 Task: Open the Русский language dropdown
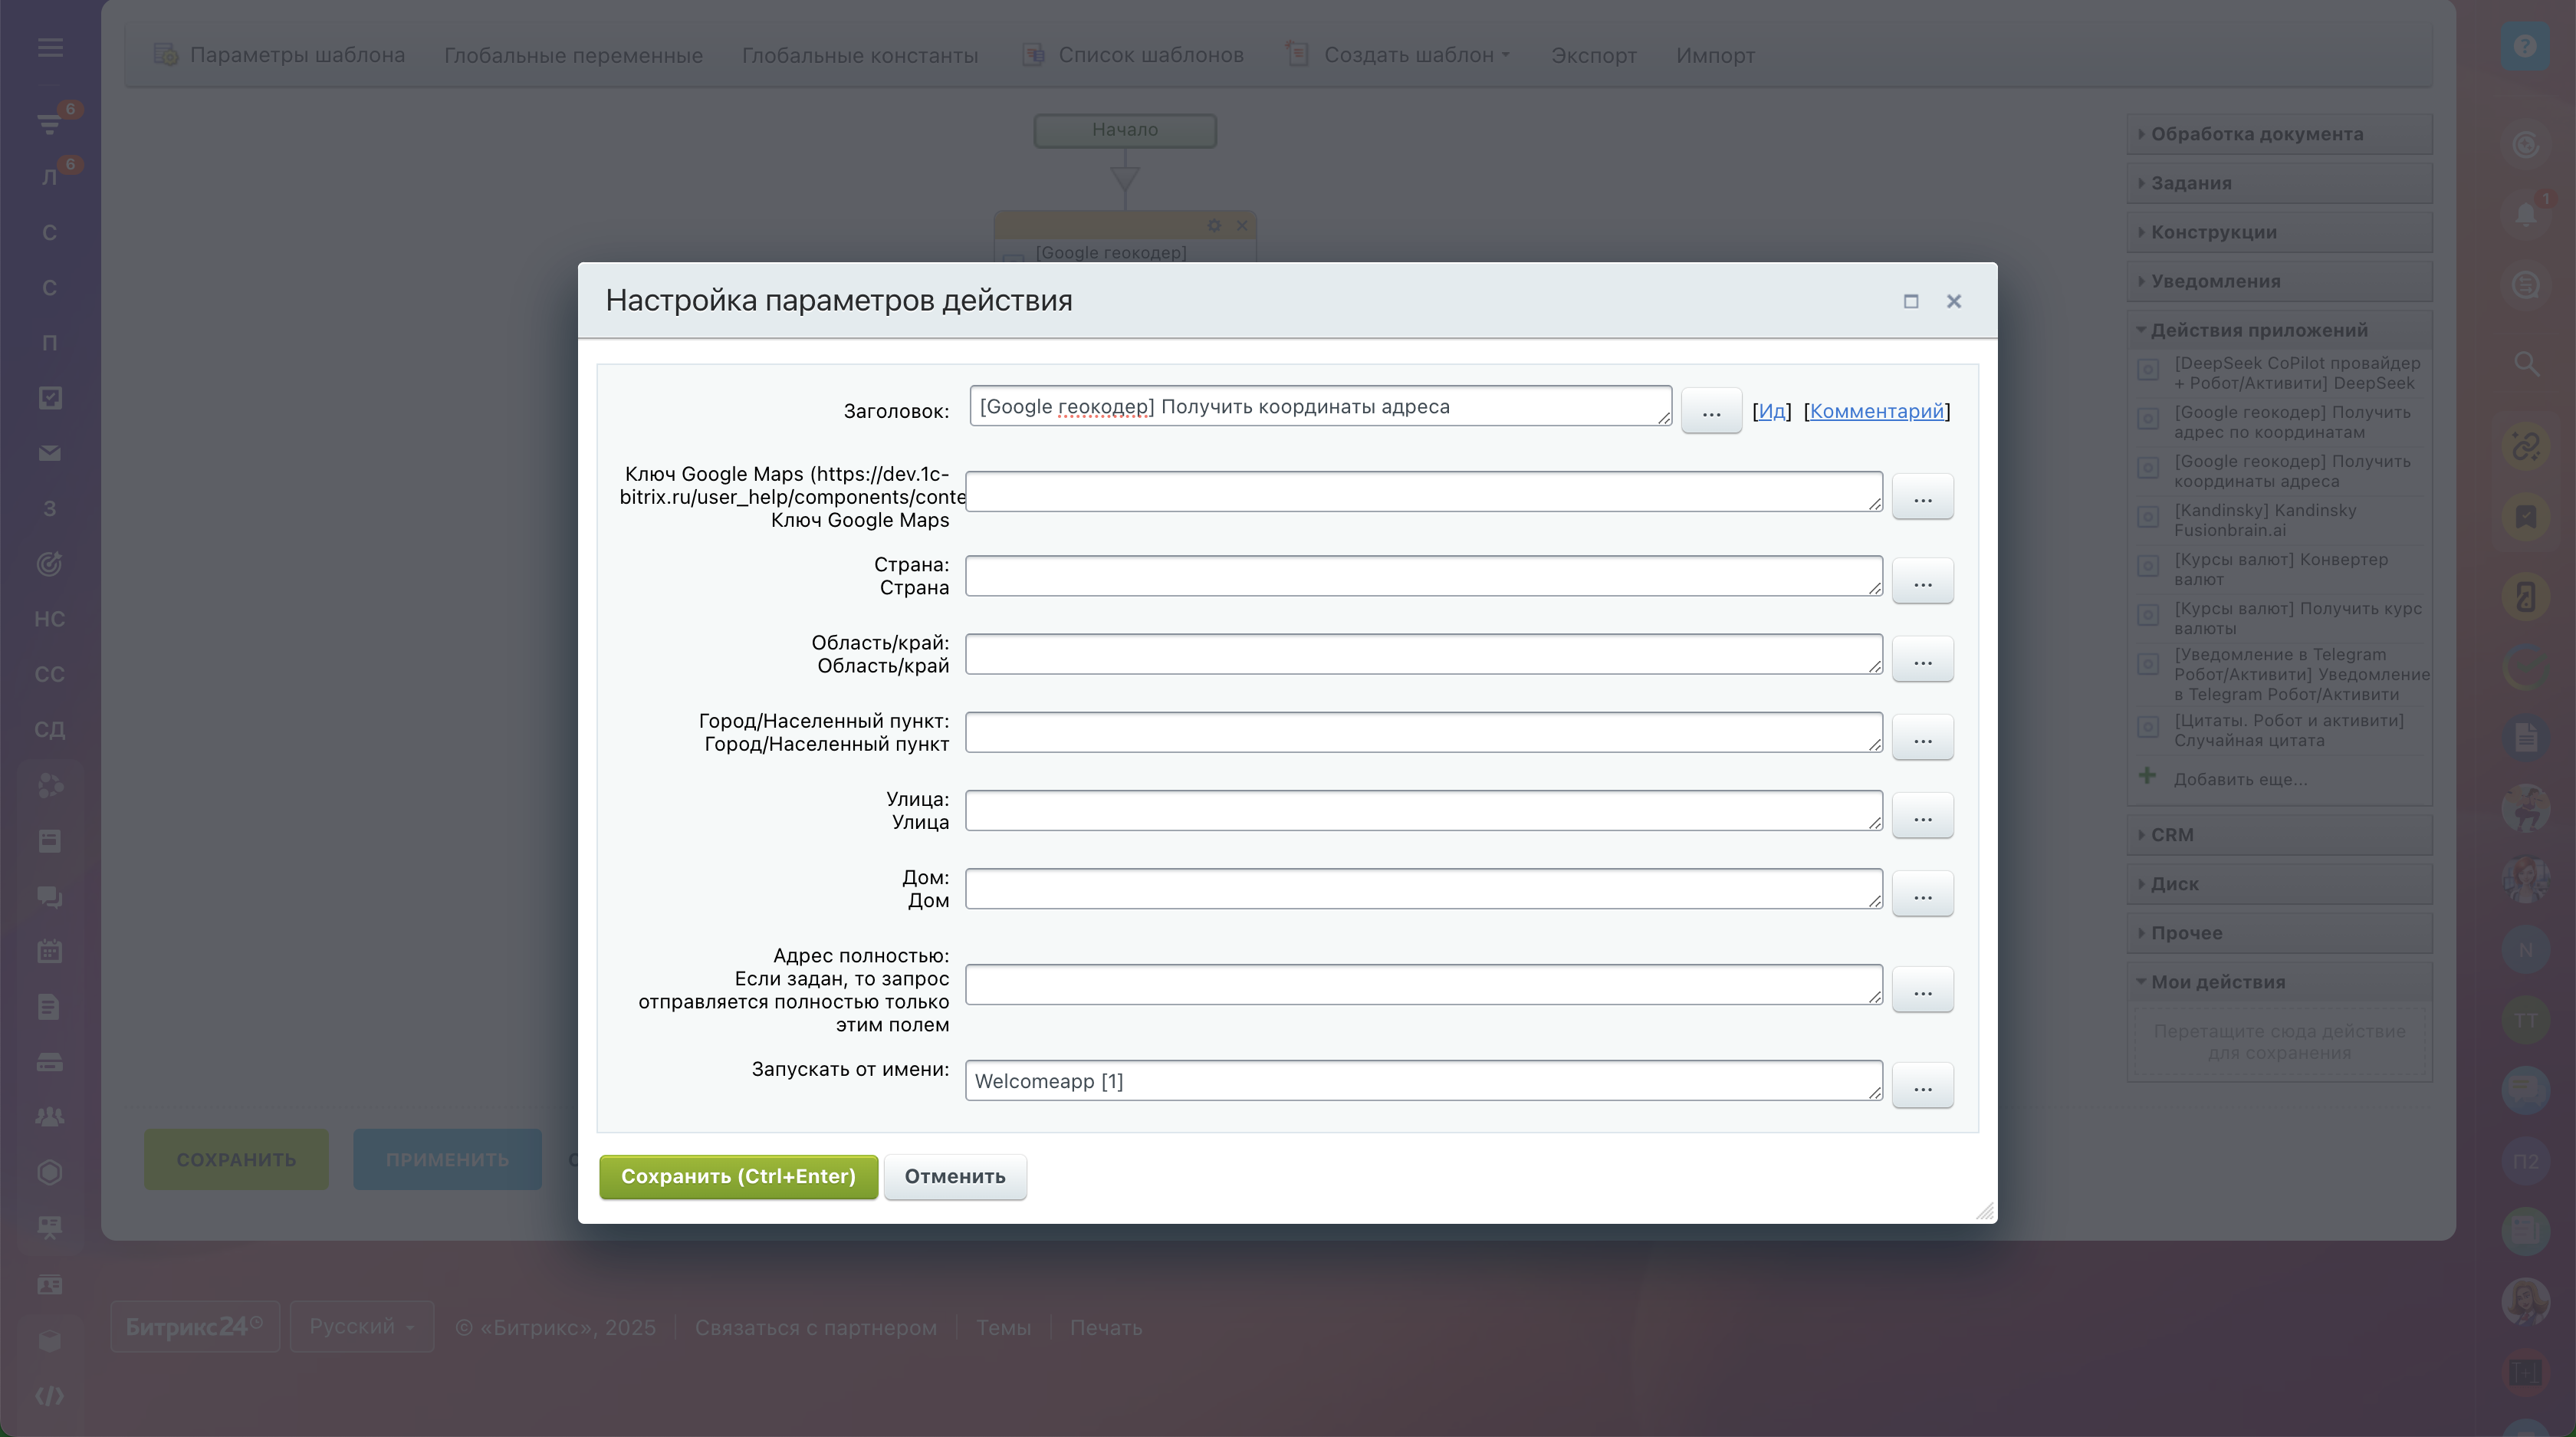[362, 1327]
